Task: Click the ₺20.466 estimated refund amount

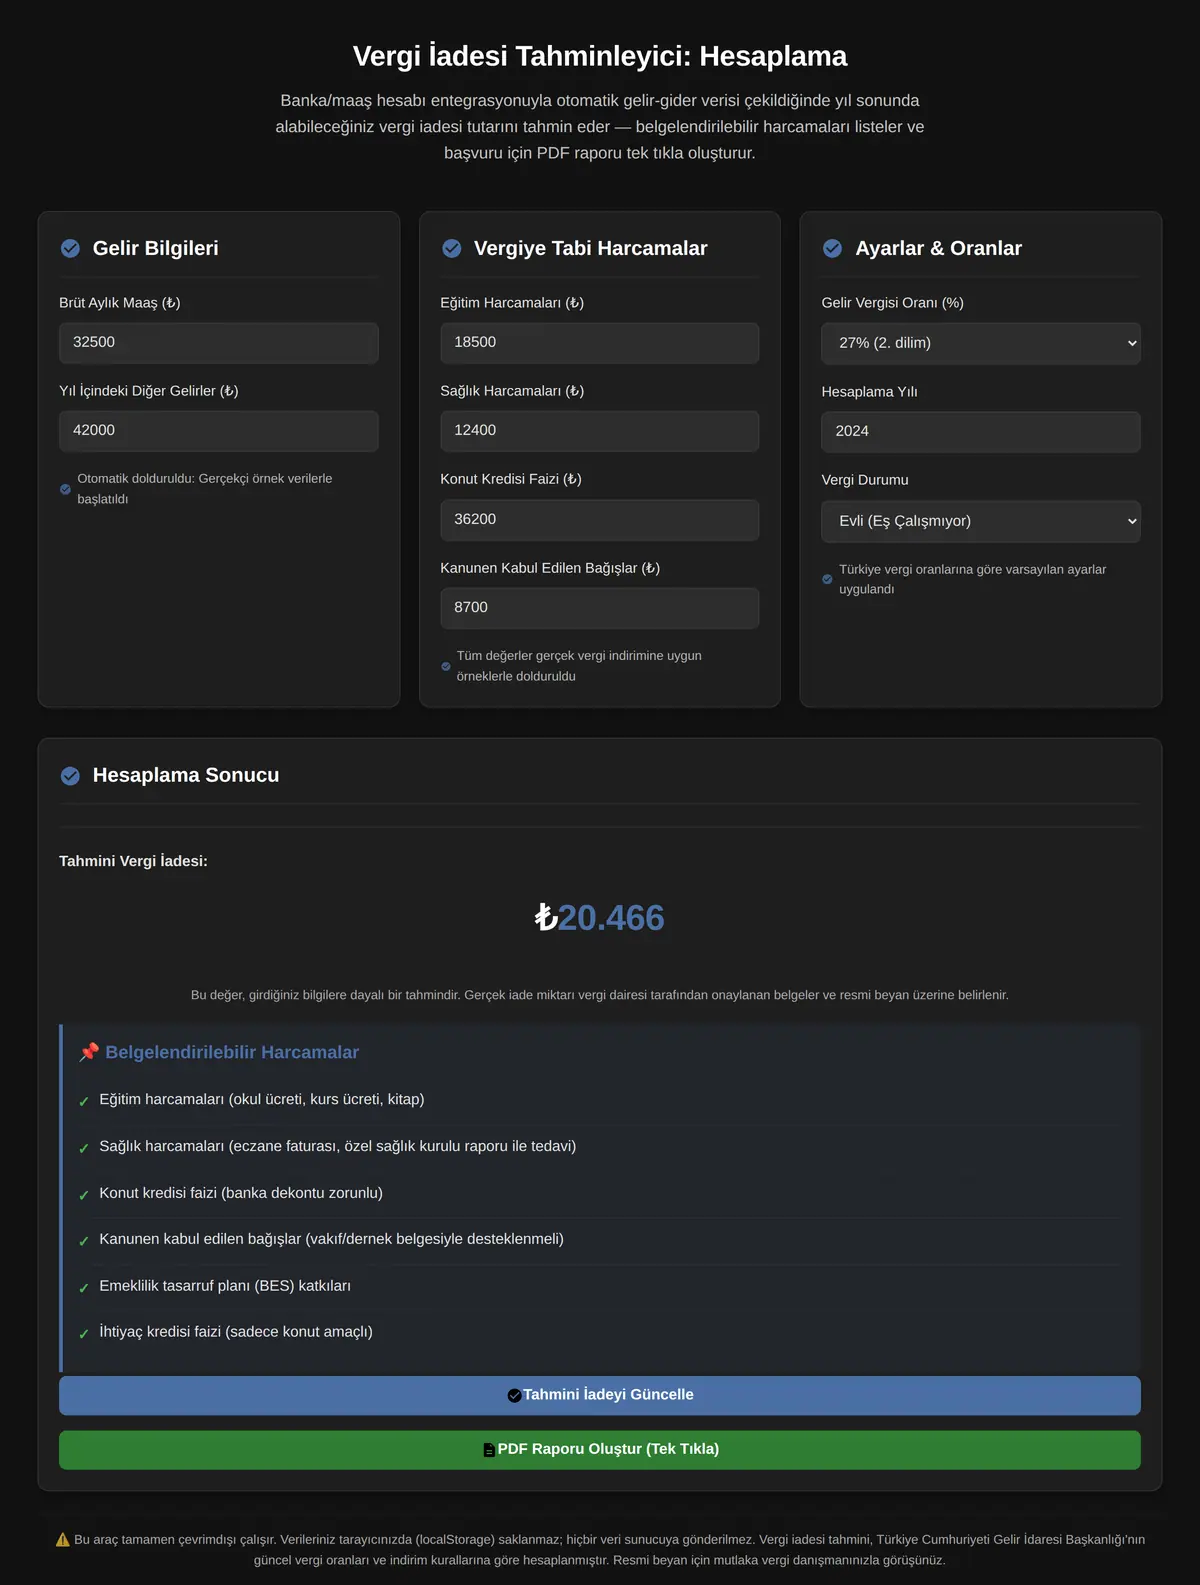Action: pos(600,917)
